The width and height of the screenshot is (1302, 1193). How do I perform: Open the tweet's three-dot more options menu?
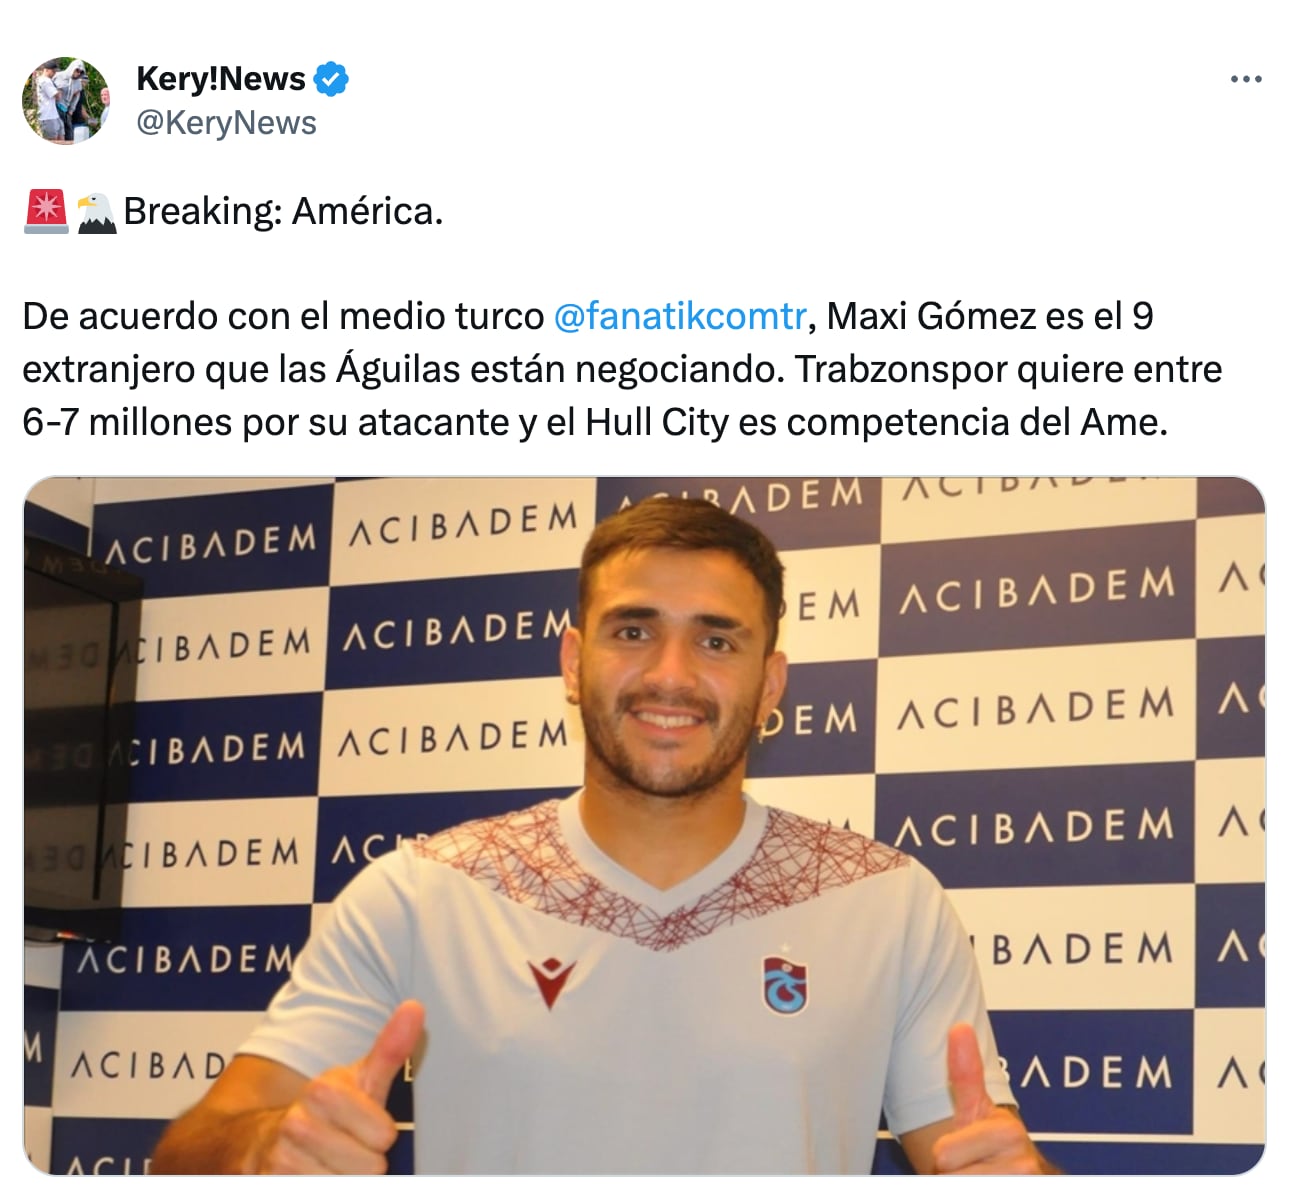point(1245,79)
